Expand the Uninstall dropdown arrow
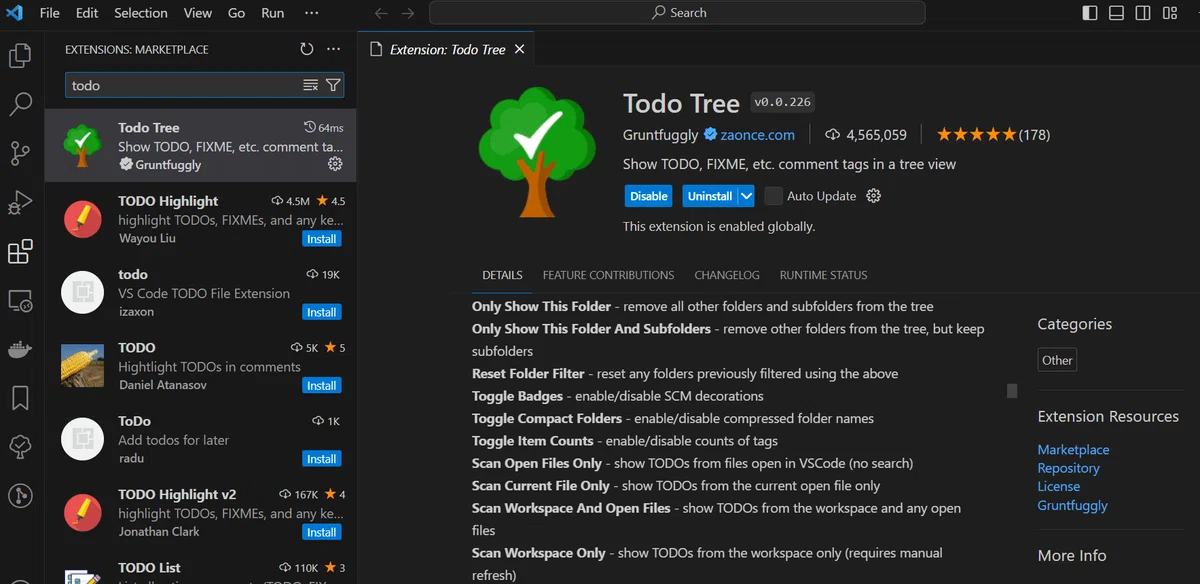The width and height of the screenshot is (1200, 584). click(746, 196)
